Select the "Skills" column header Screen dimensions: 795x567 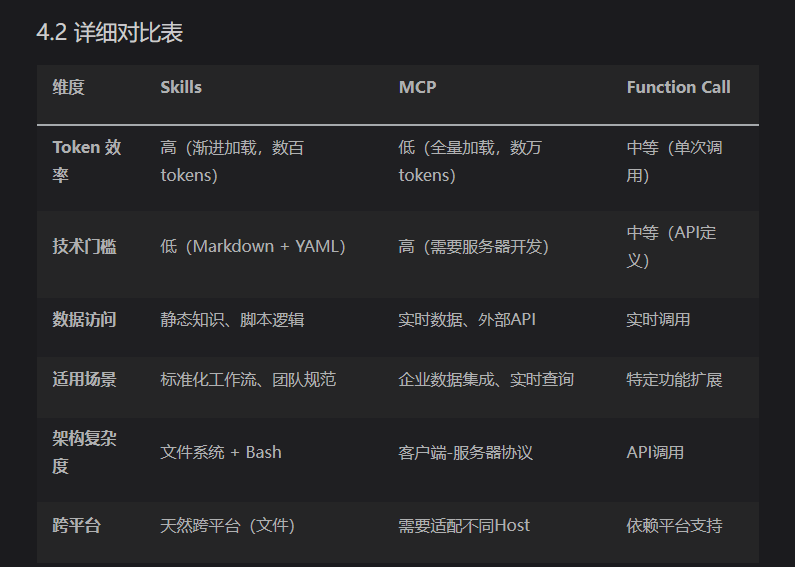(181, 88)
